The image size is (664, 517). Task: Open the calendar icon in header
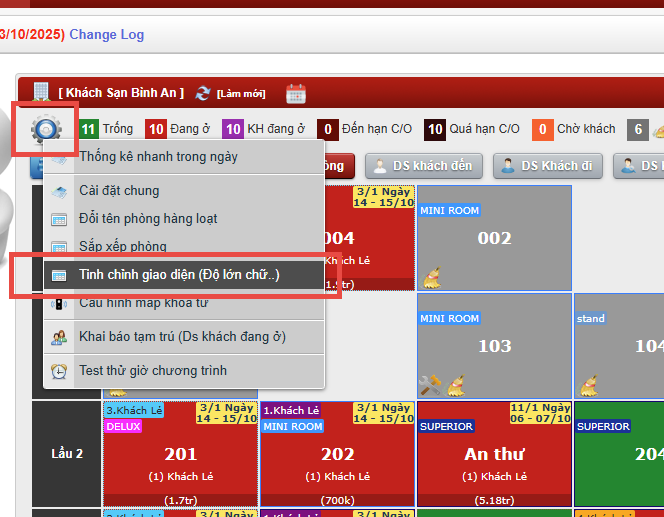[x=296, y=93]
